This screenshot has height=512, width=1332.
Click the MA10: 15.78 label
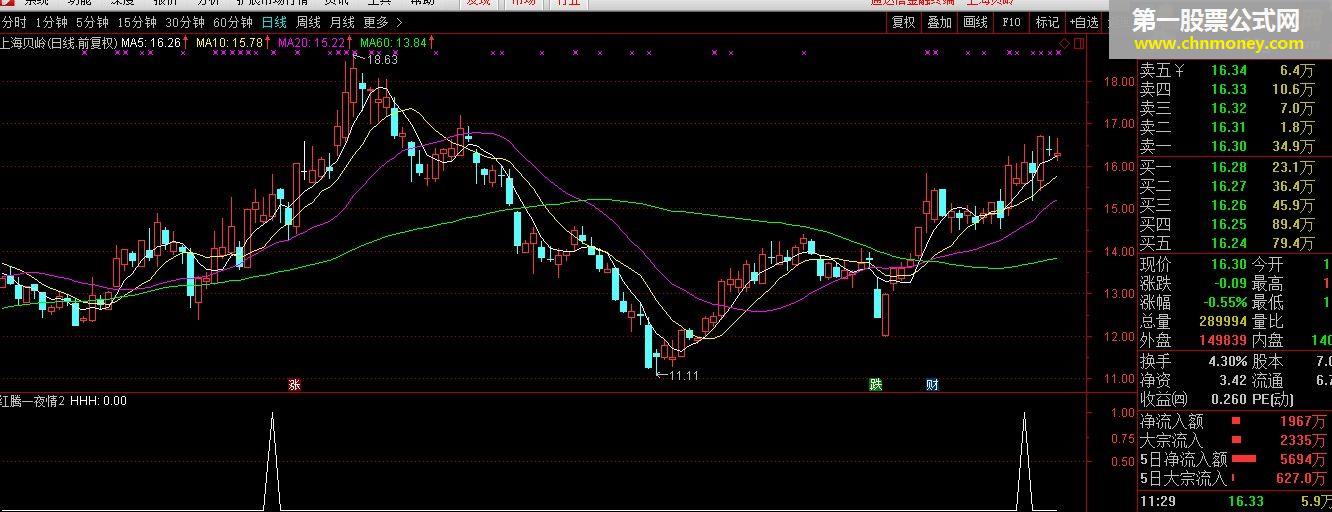click(x=230, y=43)
